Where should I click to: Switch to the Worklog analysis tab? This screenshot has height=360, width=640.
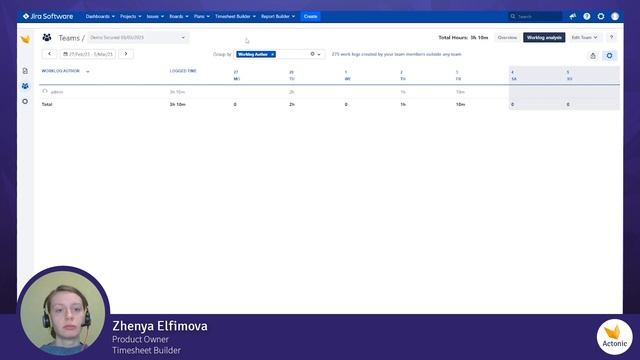tap(544, 38)
